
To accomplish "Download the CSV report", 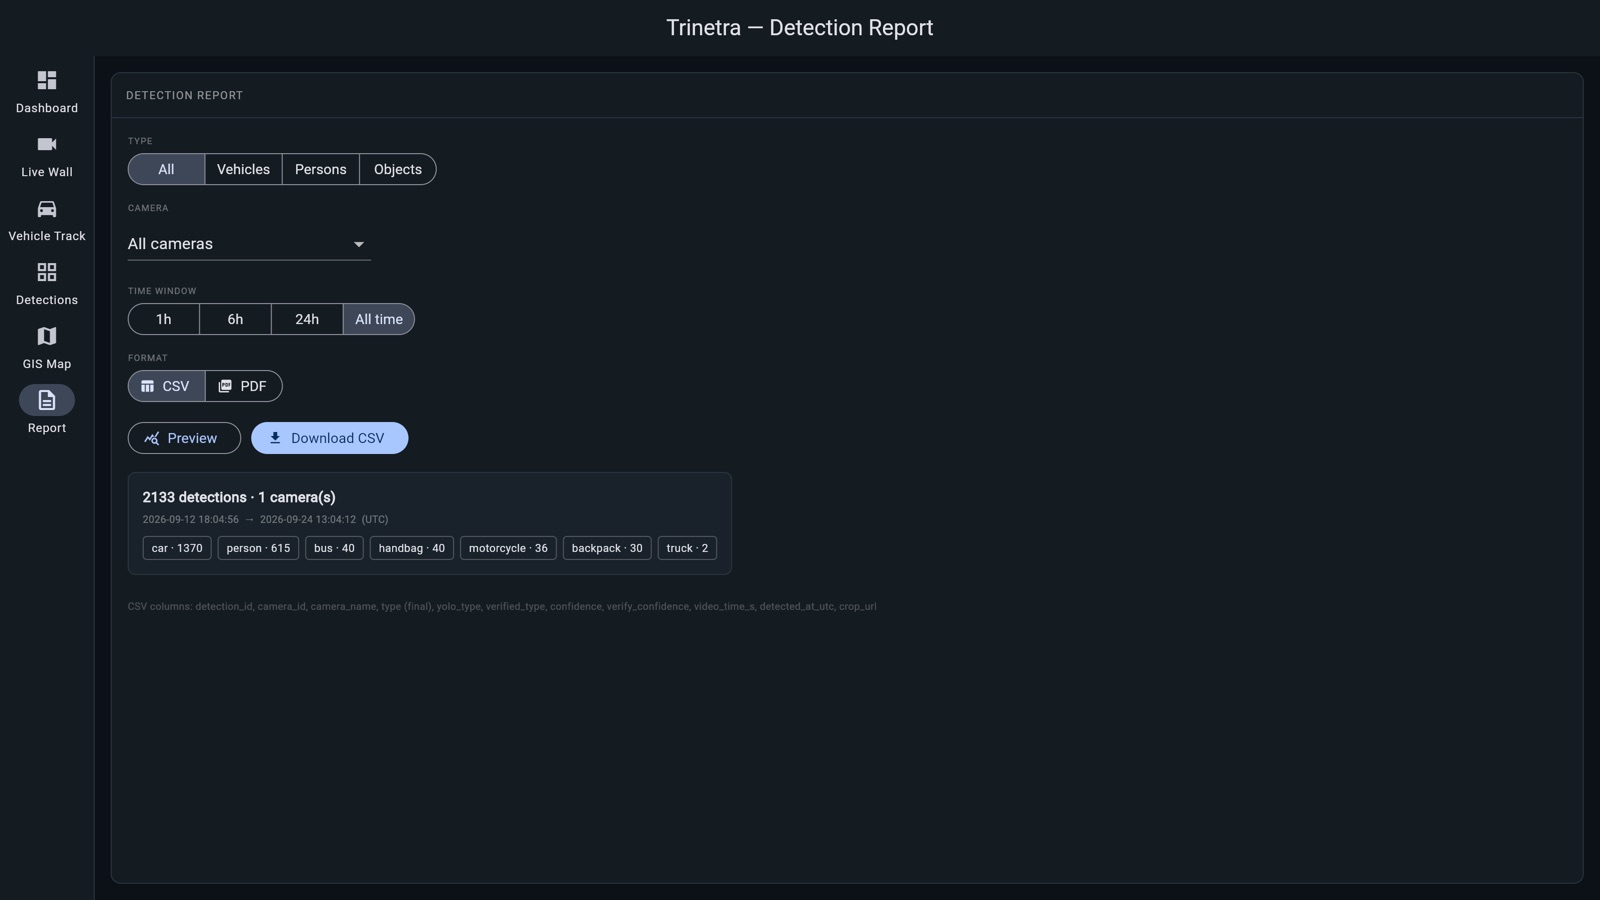I will point(330,438).
